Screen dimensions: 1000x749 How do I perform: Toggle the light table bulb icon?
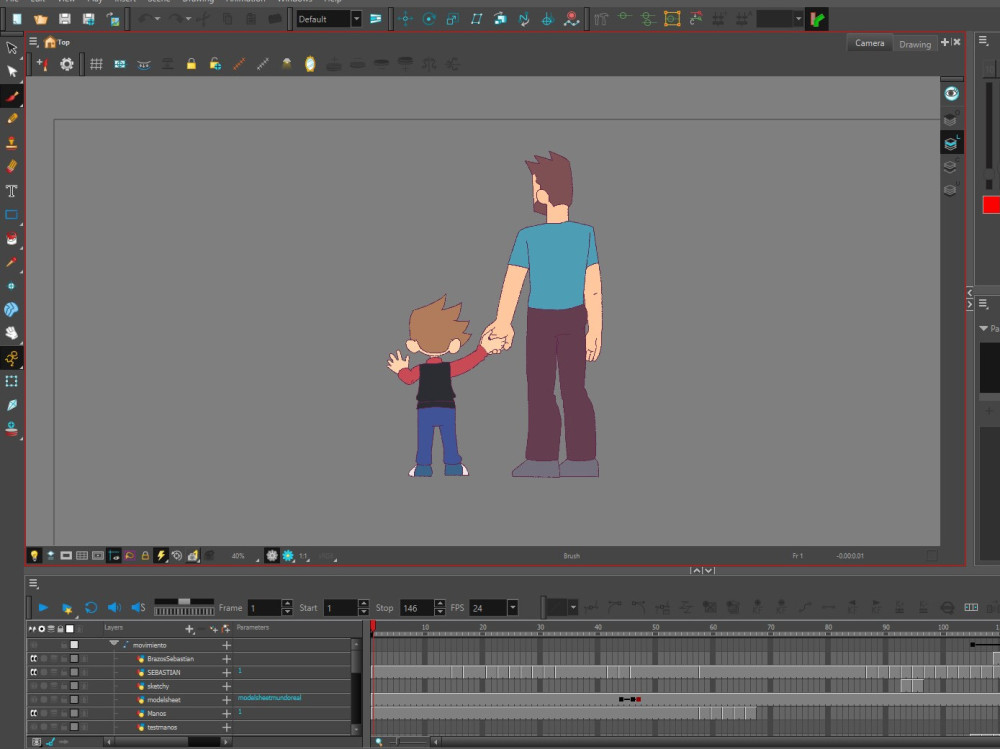(34, 556)
